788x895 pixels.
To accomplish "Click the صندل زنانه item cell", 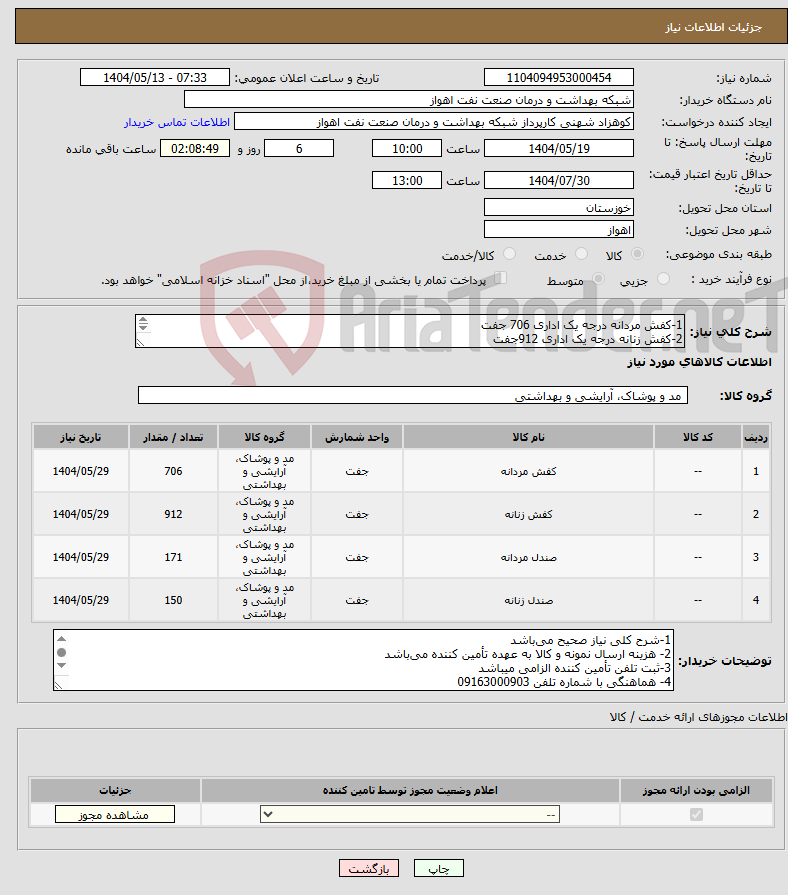I will [528, 600].
